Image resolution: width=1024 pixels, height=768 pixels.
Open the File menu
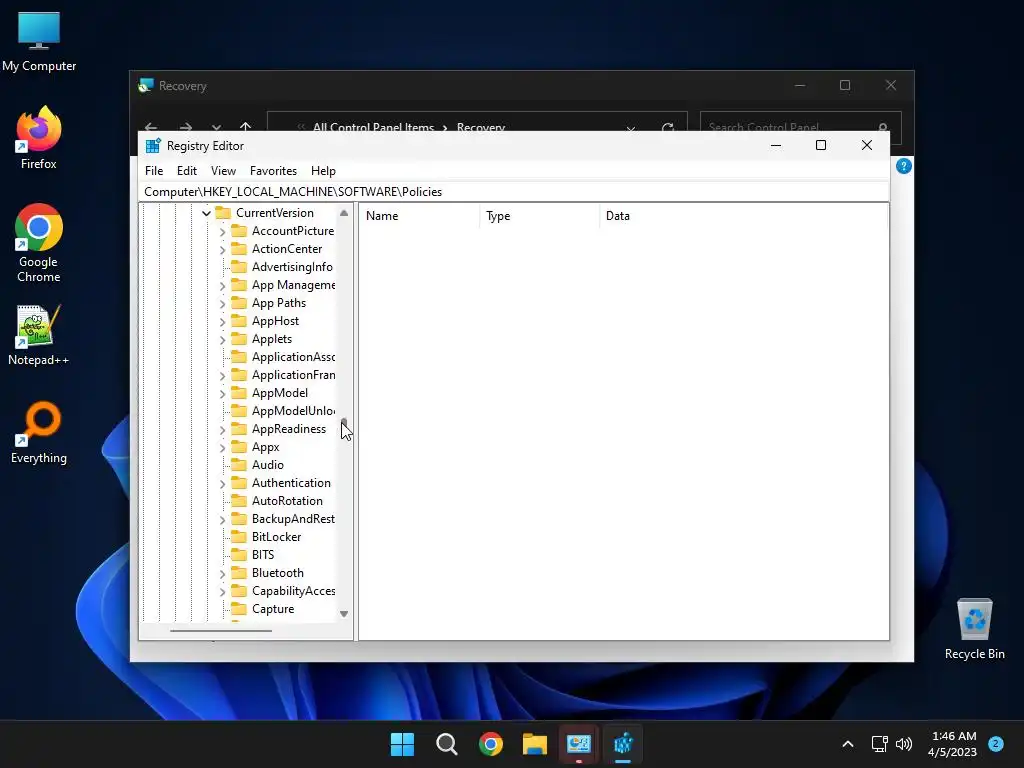pyautogui.click(x=154, y=170)
